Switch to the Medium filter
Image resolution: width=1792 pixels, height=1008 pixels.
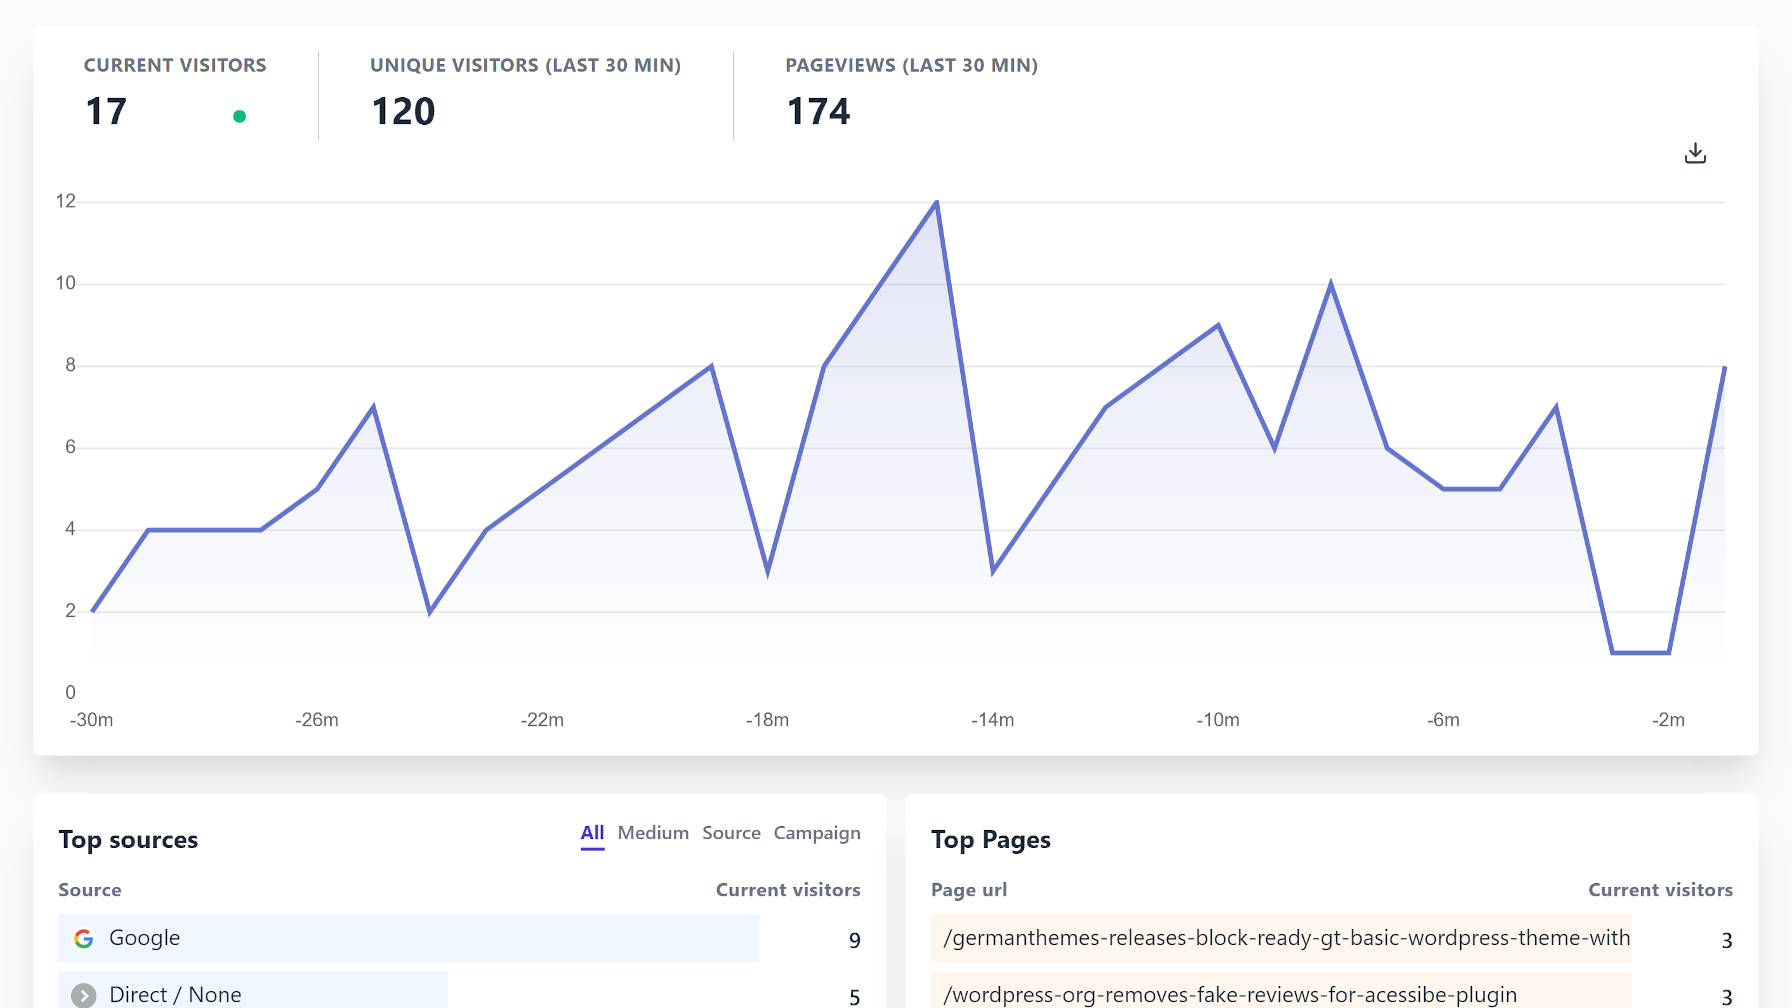[x=654, y=832]
